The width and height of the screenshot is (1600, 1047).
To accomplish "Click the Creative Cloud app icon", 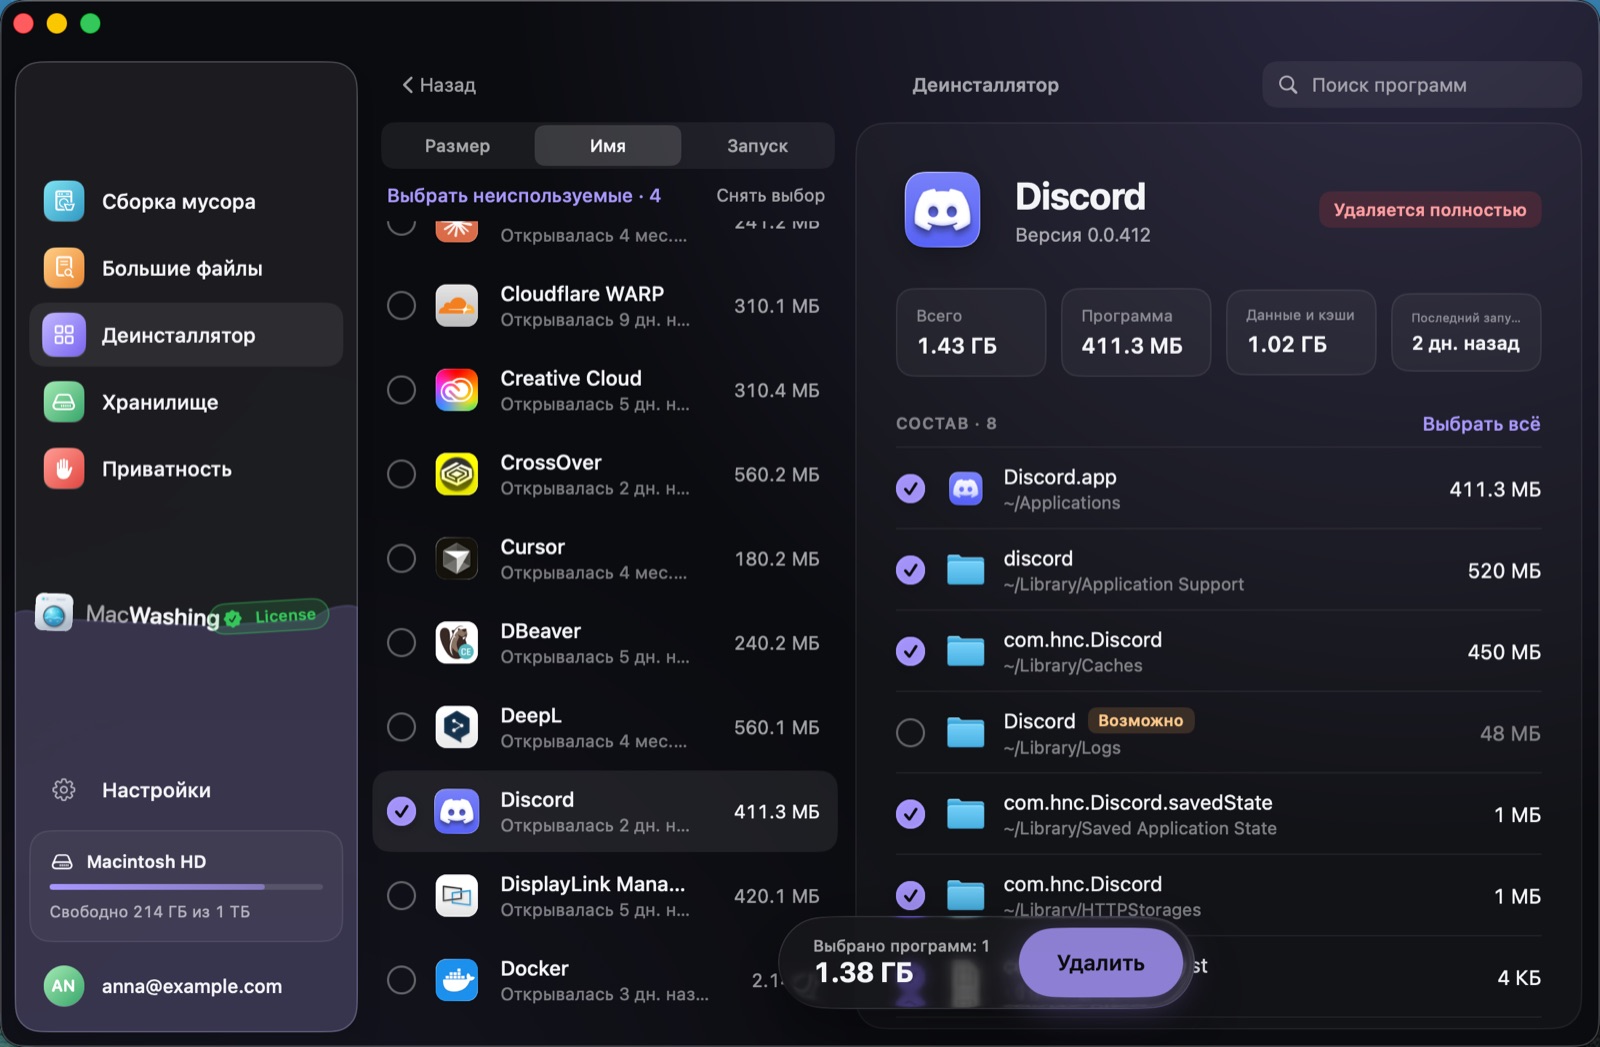I will coord(457,390).
